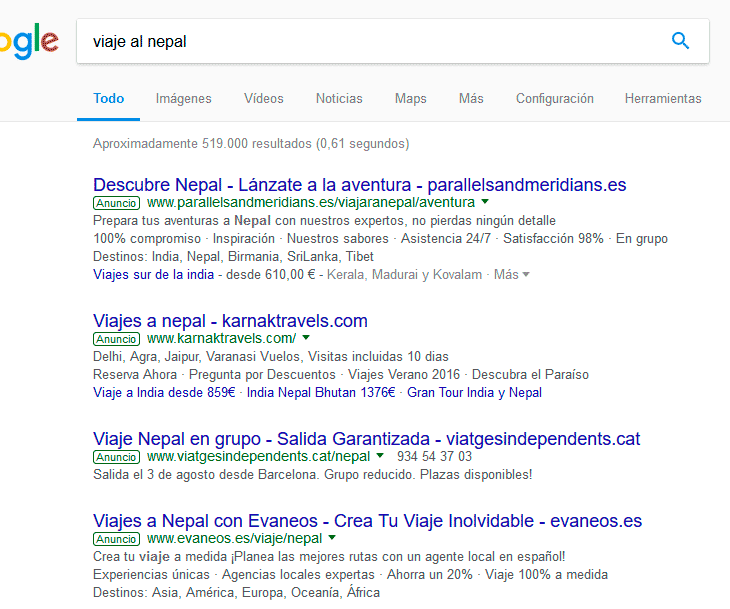Viewport: 730px width, 609px height.
Task: Click the 'Viajes sur de la india' sitelink
Action: (x=154, y=274)
